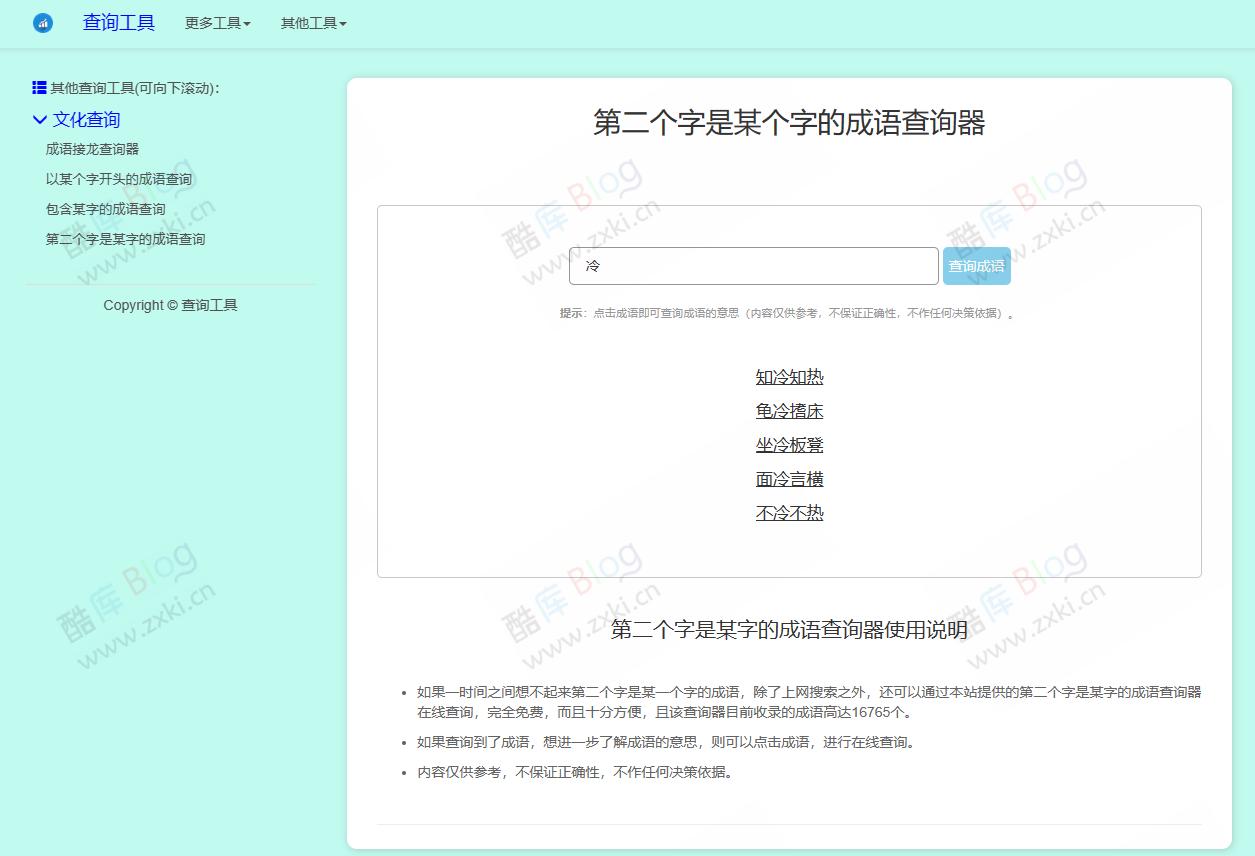Screen dimensions: 1255x856
Task: Click the idiom link 知冷知热
Action: click(789, 377)
